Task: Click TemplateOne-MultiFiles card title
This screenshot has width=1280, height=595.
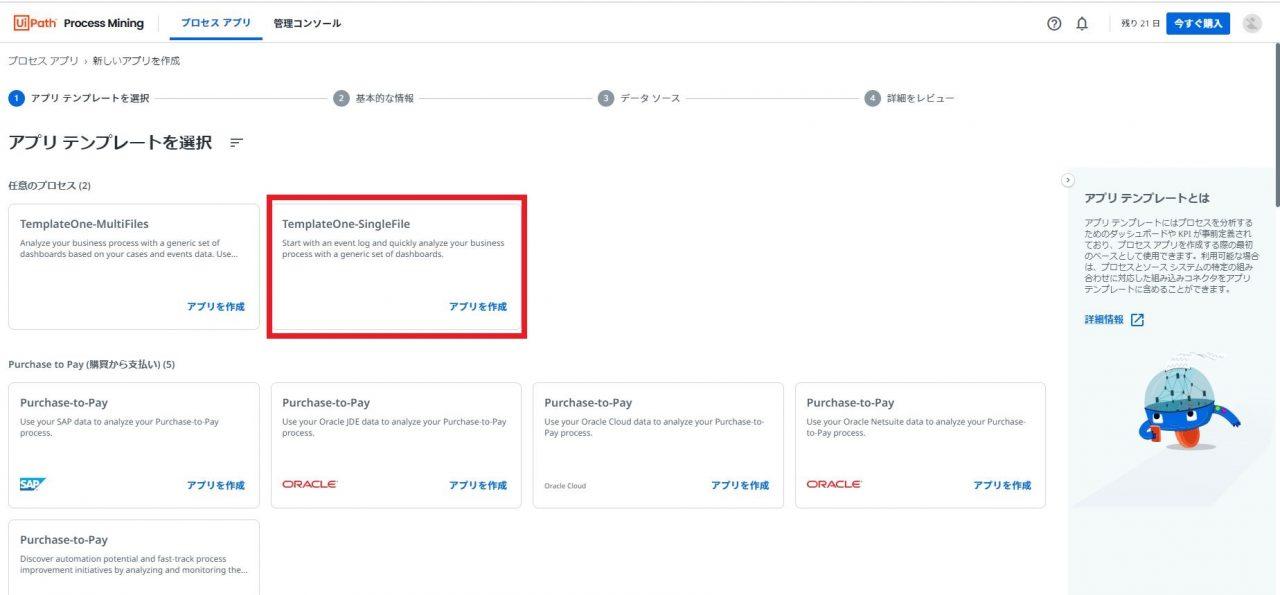Action: click(x=84, y=224)
